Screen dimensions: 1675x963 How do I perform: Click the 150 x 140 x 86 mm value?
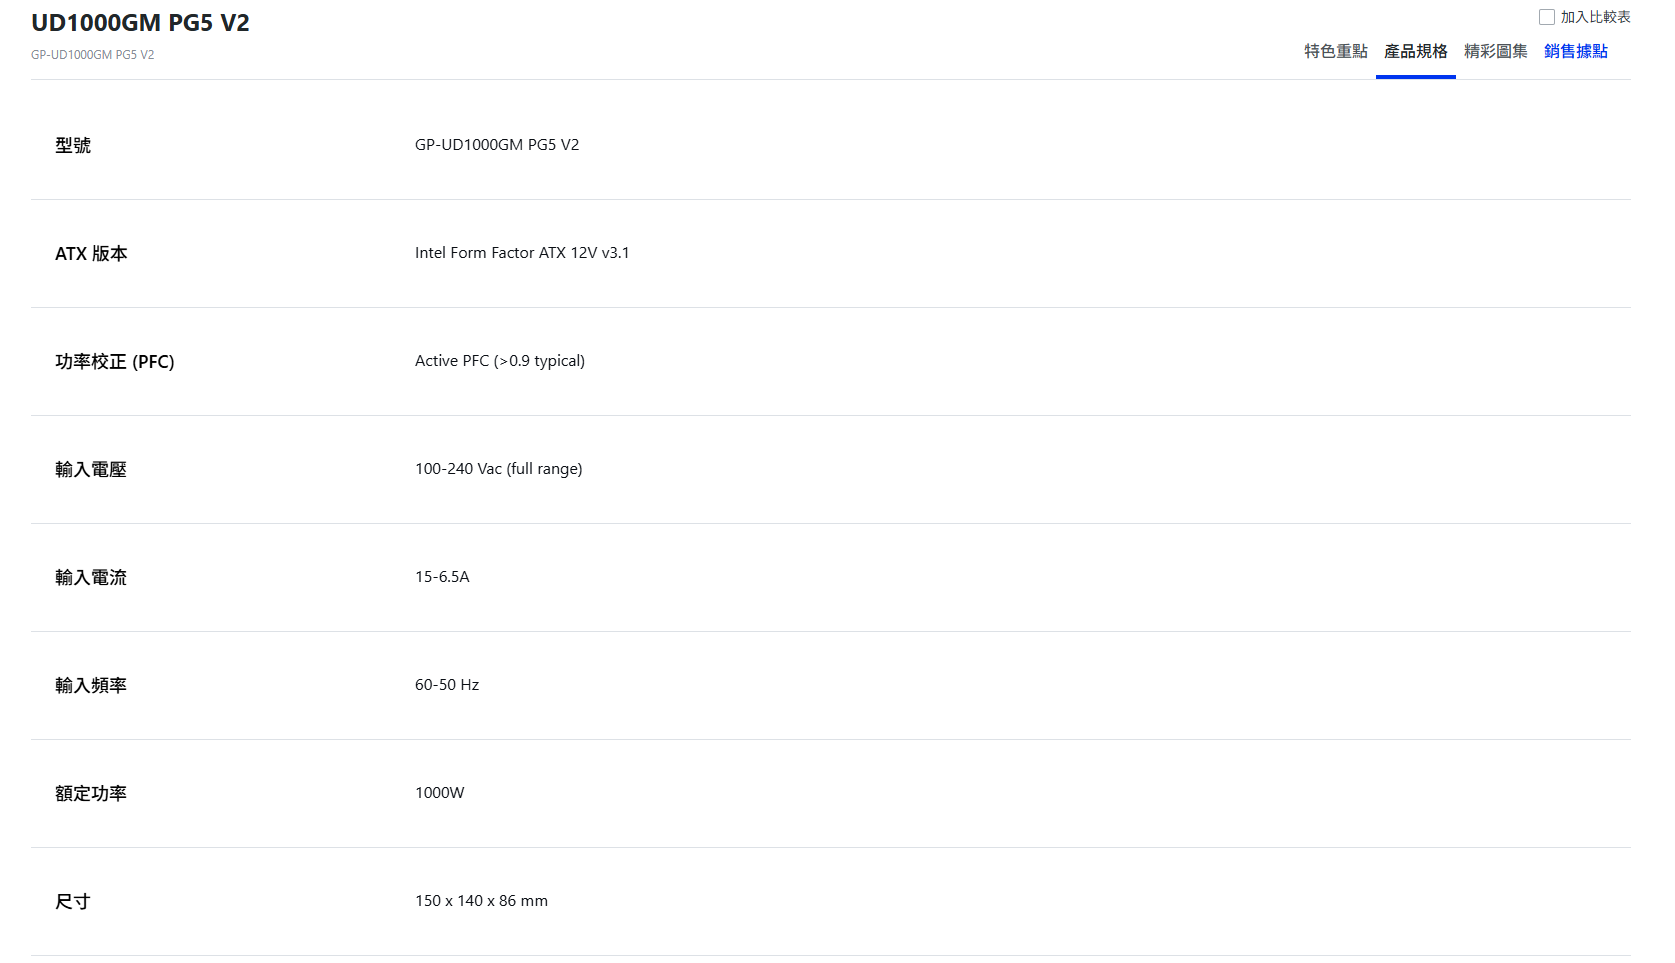coord(481,901)
